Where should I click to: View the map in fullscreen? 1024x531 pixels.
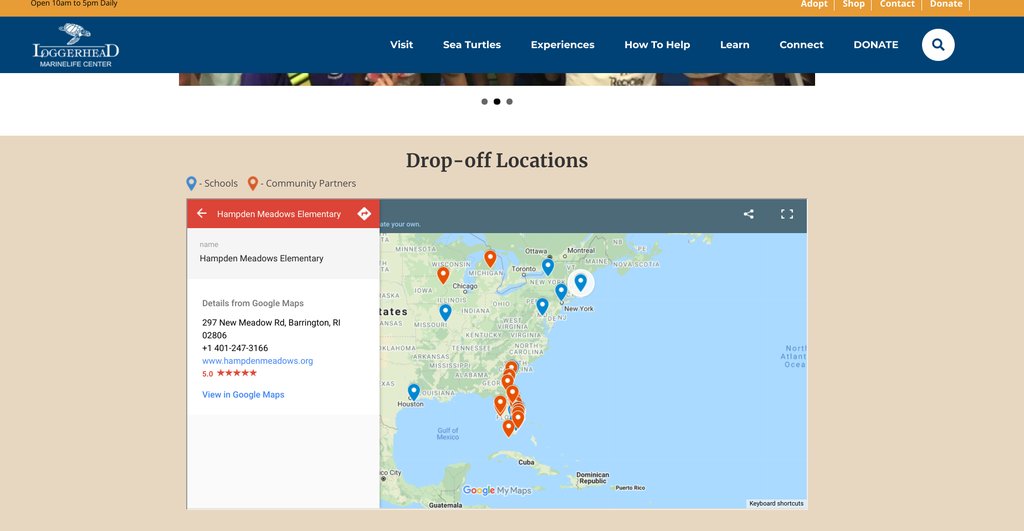click(x=787, y=214)
